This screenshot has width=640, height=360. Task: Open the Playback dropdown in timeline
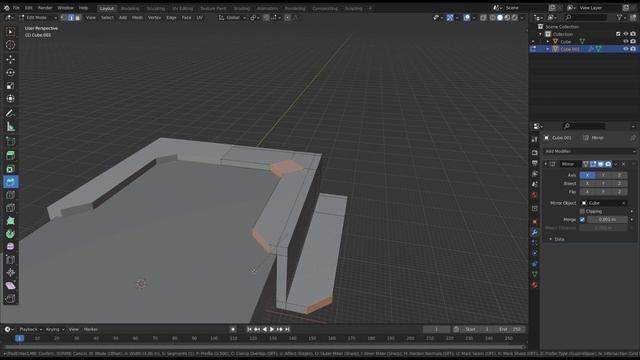(31, 329)
